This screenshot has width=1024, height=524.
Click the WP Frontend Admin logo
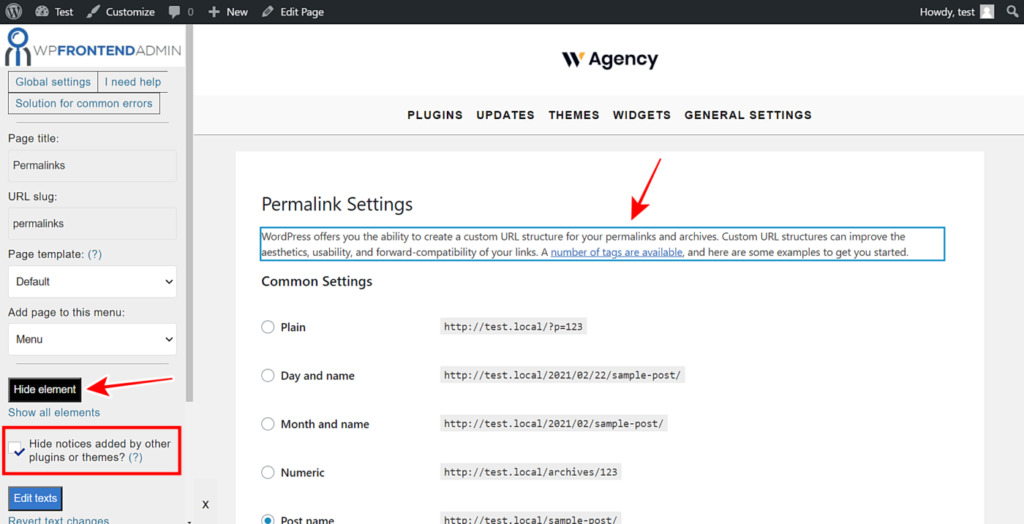click(x=93, y=48)
